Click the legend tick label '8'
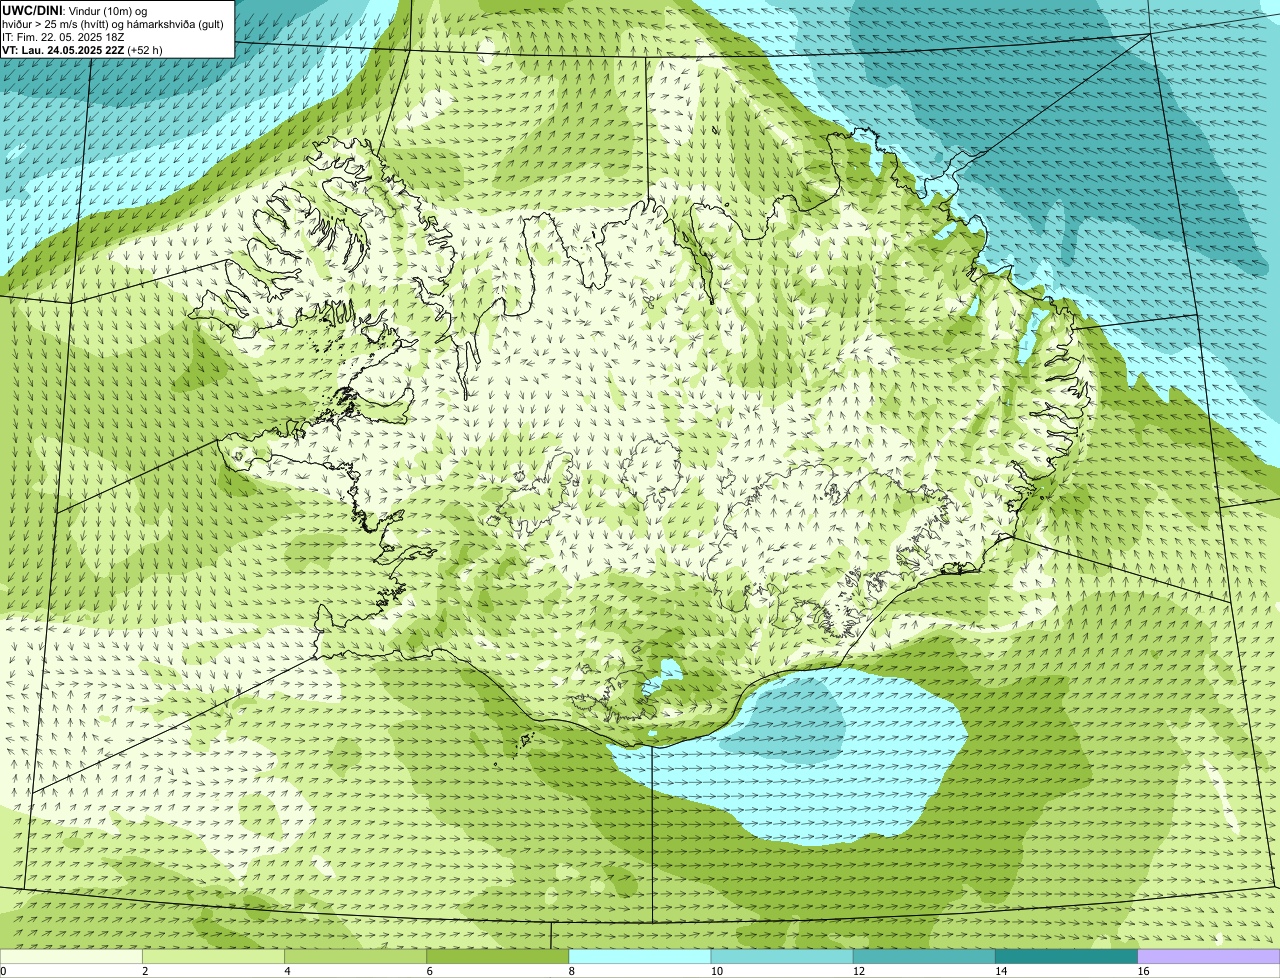 pos(571,971)
